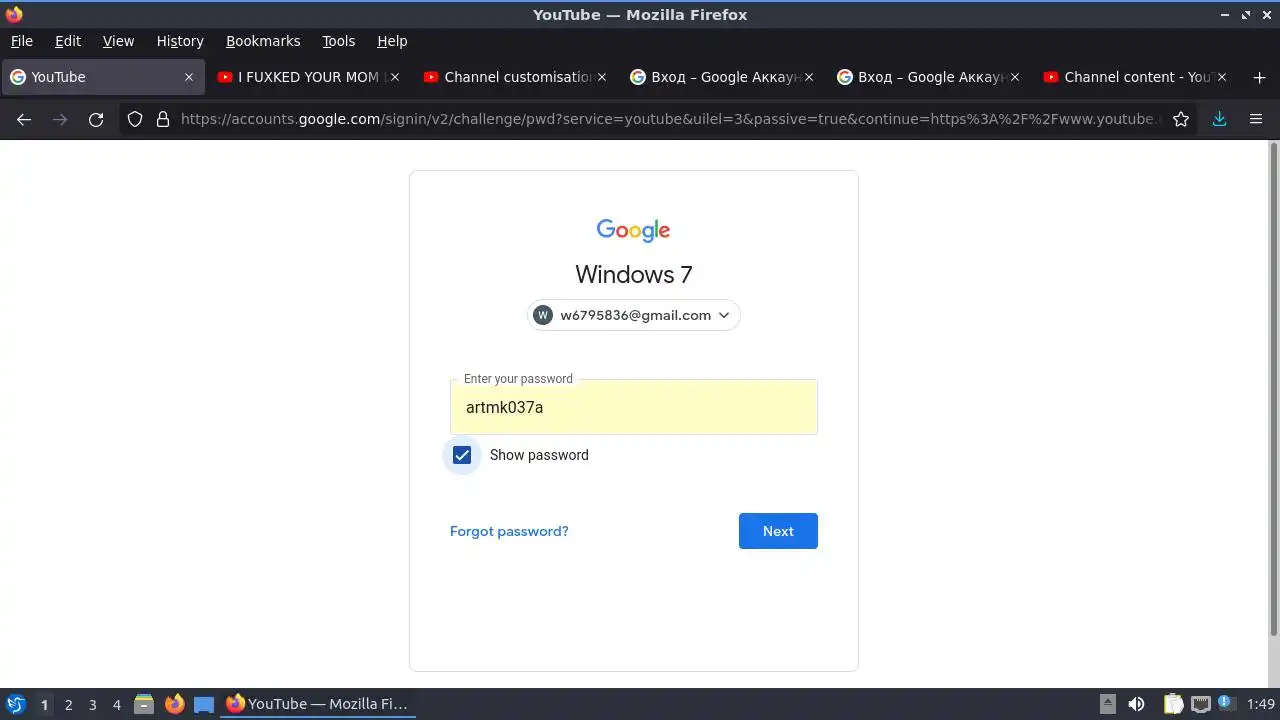Close the YouTube tab

(189, 77)
